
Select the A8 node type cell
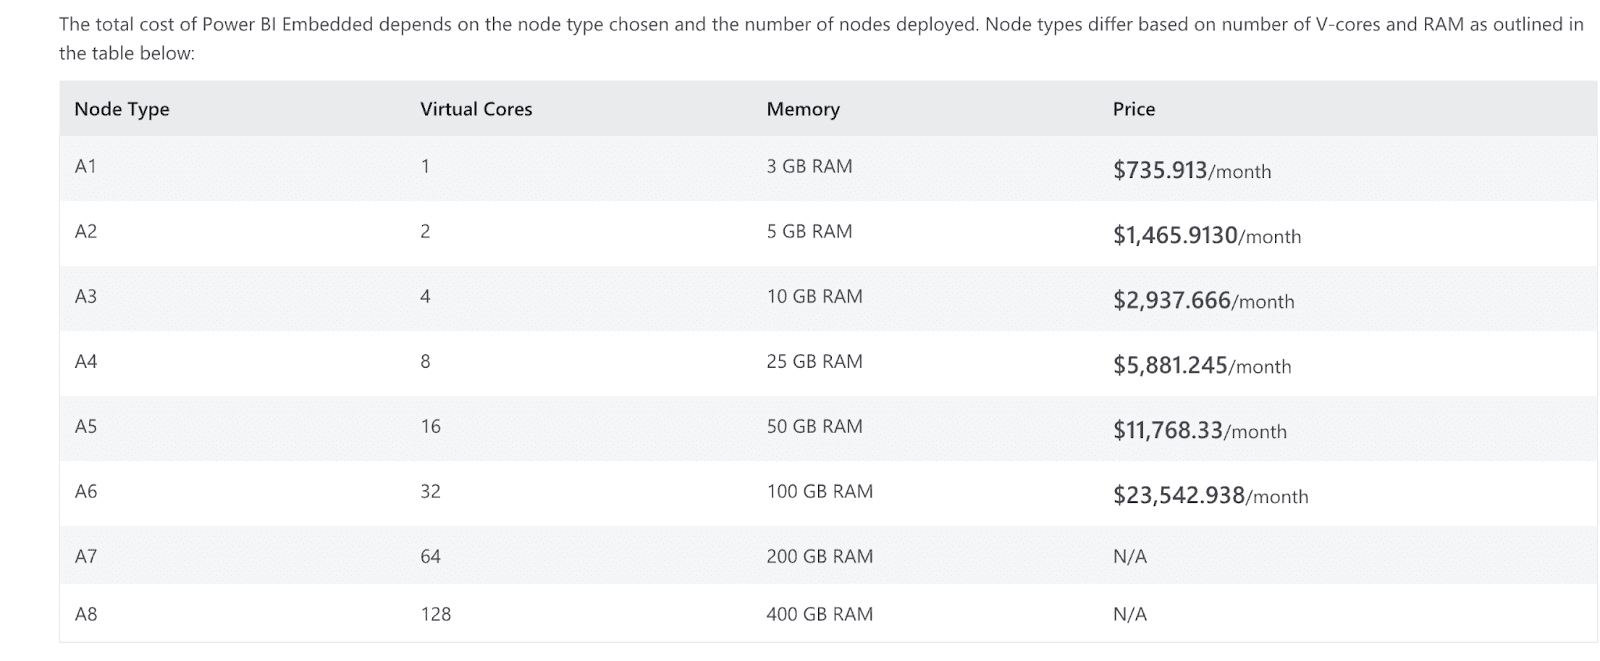click(x=86, y=614)
